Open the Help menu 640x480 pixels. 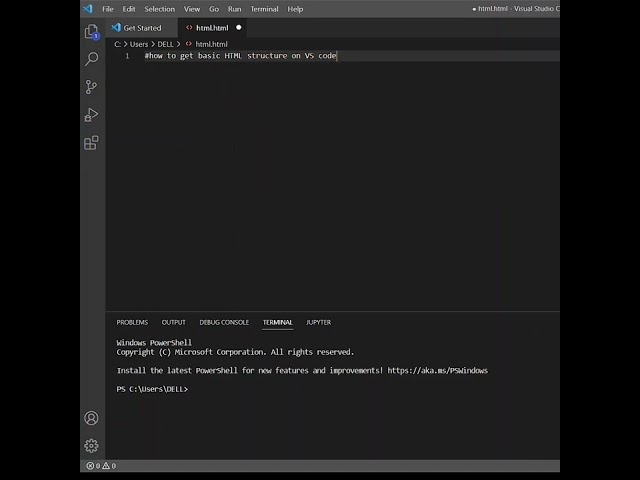[295, 9]
